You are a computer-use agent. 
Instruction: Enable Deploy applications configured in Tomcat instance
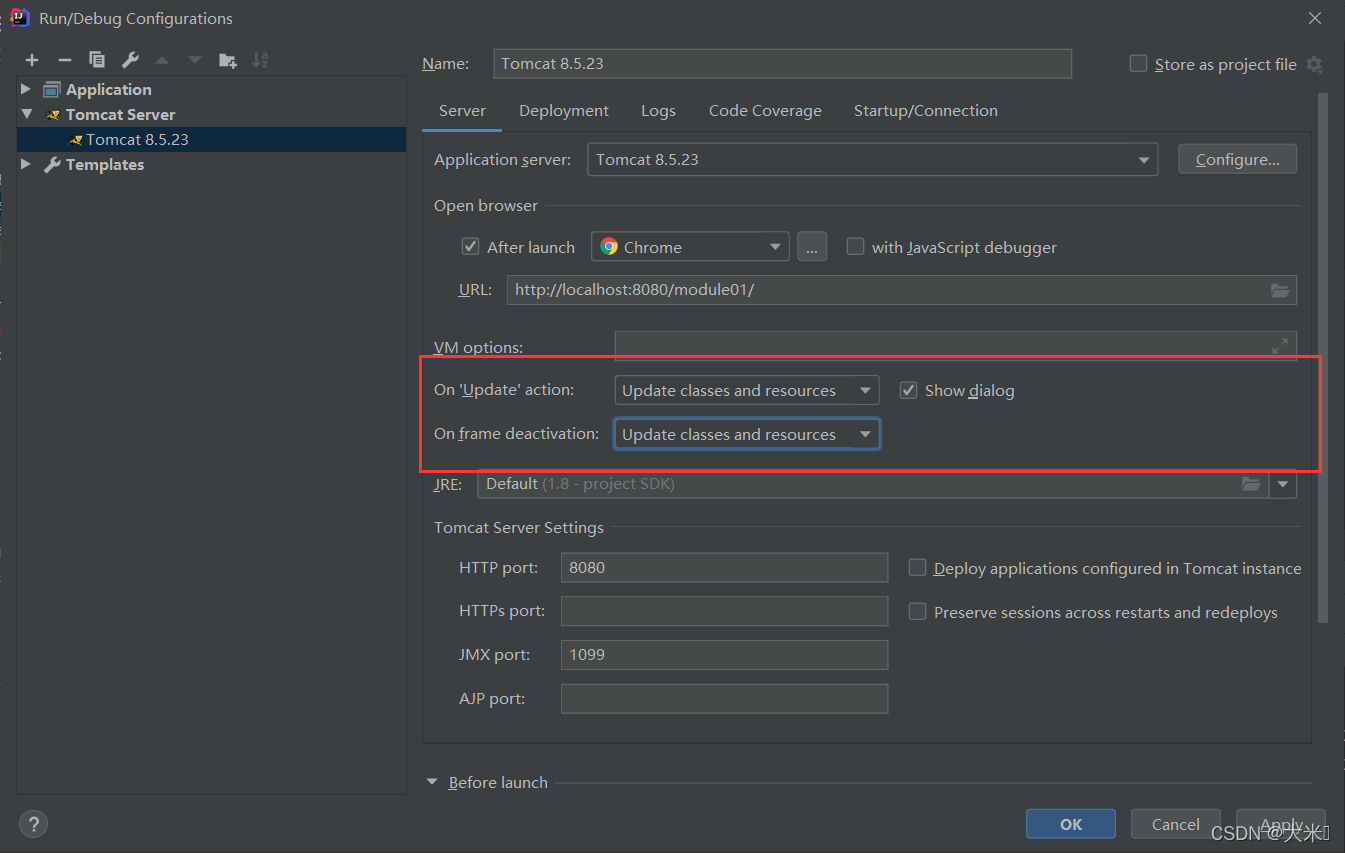pyautogui.click(x=917, y=567)
